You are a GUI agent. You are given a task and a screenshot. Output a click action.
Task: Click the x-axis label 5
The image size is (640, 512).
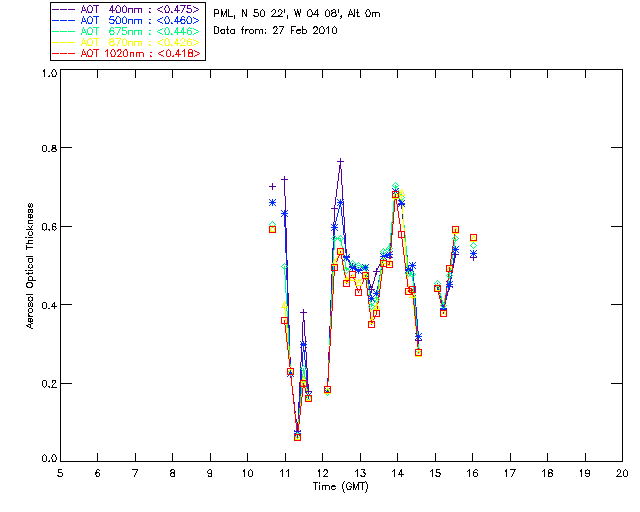point(60,474)
